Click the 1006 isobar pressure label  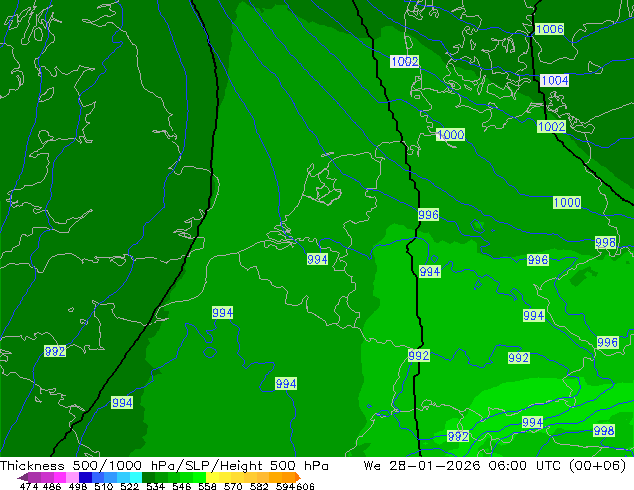click(549, 29)
